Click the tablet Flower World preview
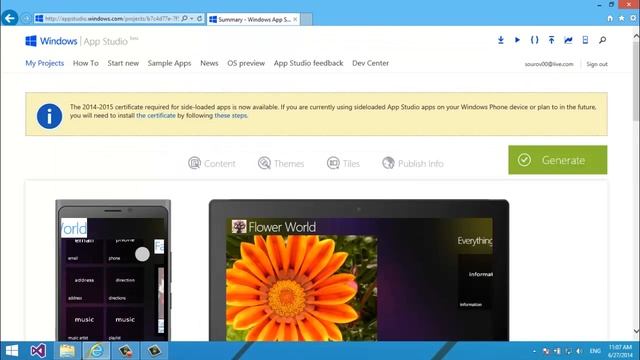This screenshot has width=640, height=360. click(359, 270)
